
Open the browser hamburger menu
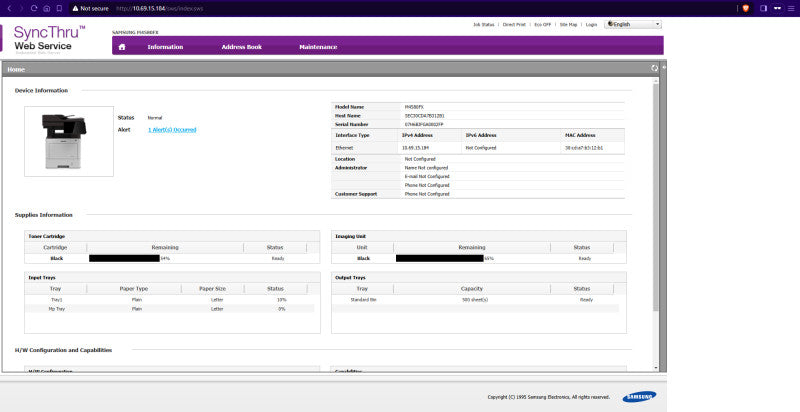coord(791,8)
